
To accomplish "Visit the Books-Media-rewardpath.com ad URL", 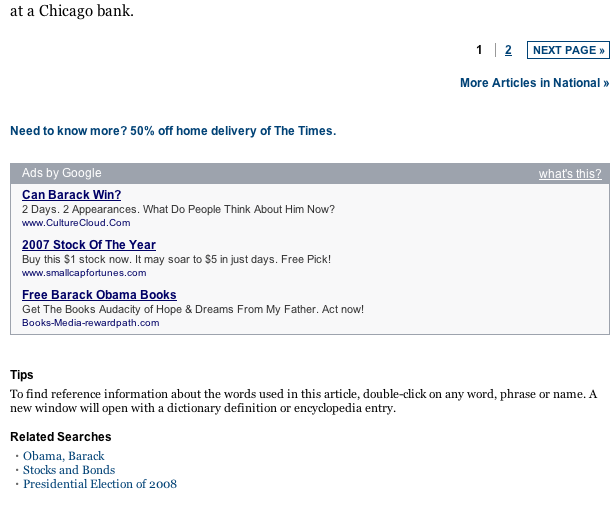I will point(91,323).
